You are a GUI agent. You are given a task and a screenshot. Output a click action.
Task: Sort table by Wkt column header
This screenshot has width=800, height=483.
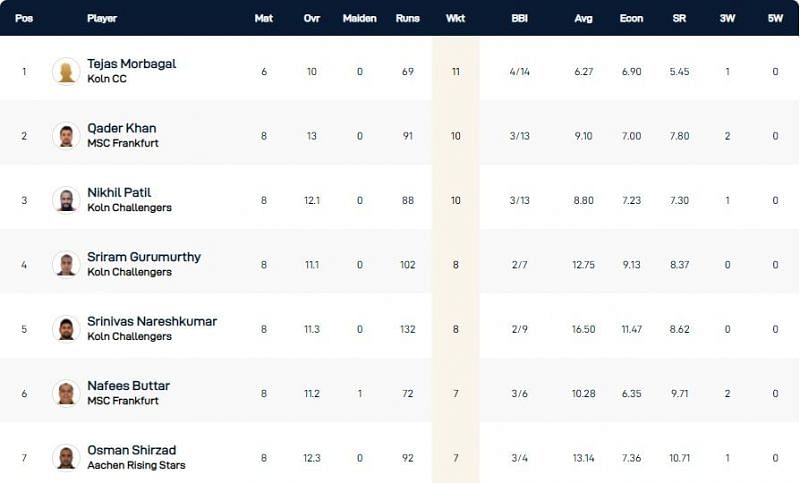click(x=455, y=18)
